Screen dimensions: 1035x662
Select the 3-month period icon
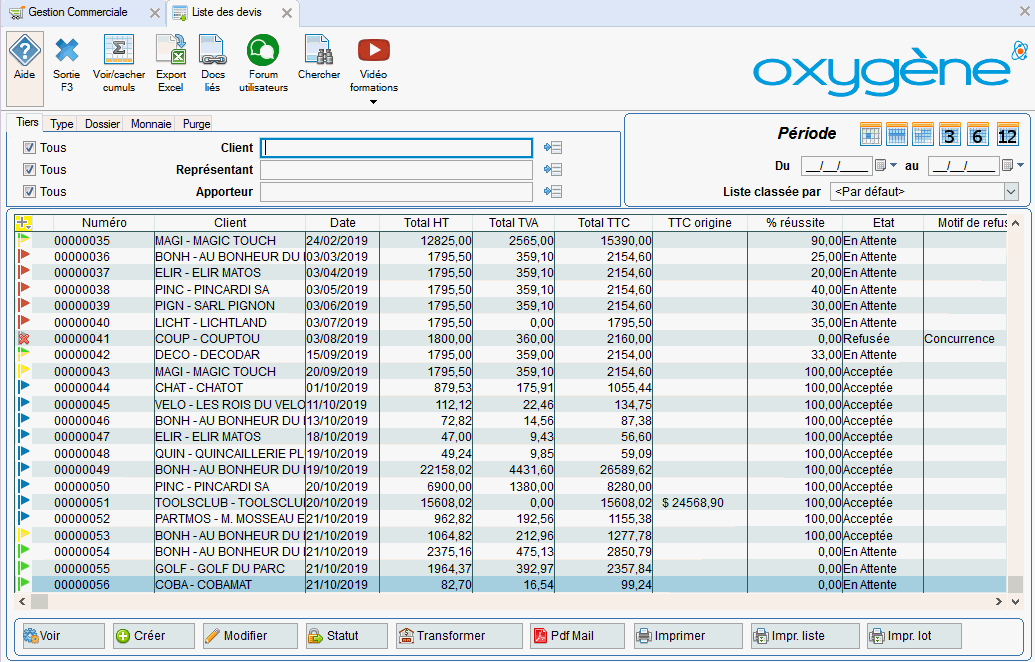coord(949,135)
